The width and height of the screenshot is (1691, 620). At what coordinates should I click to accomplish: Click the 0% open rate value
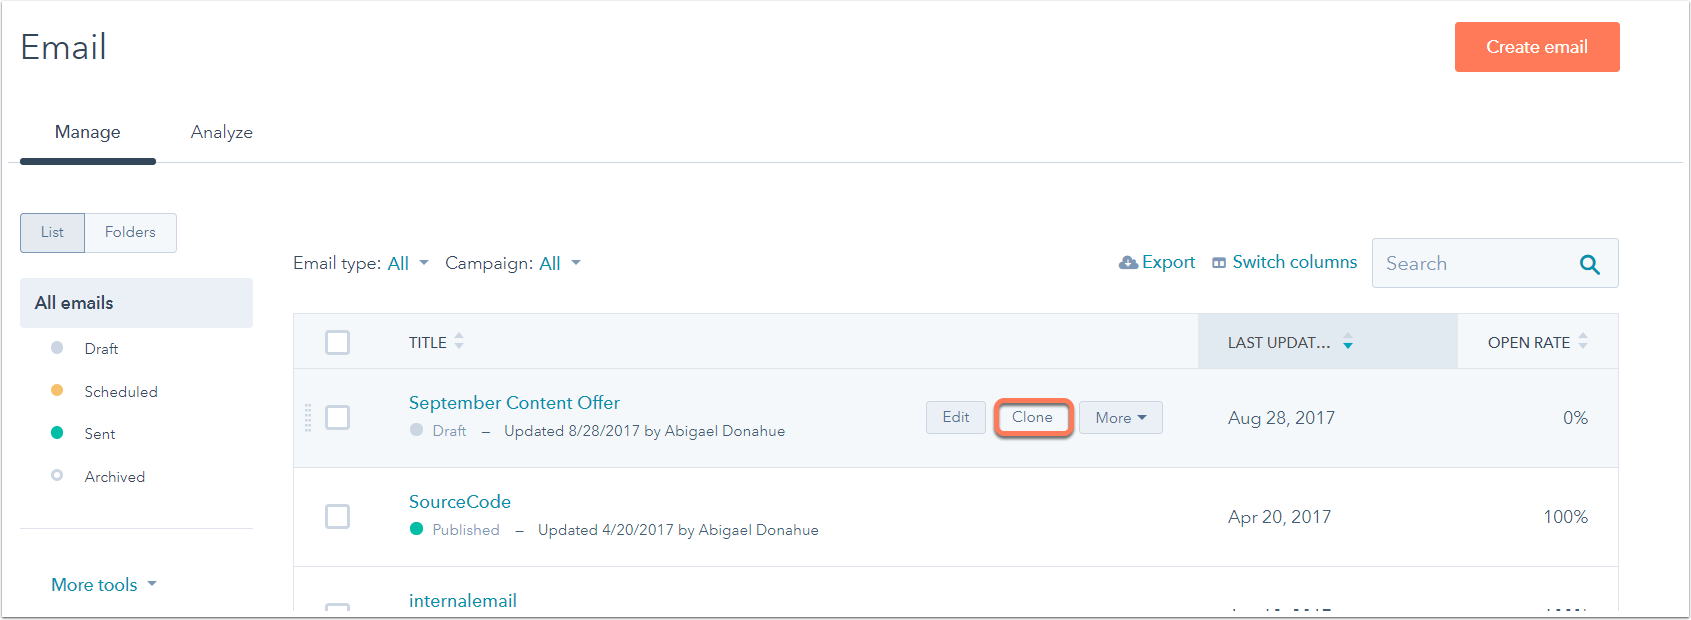point(1575,418)
